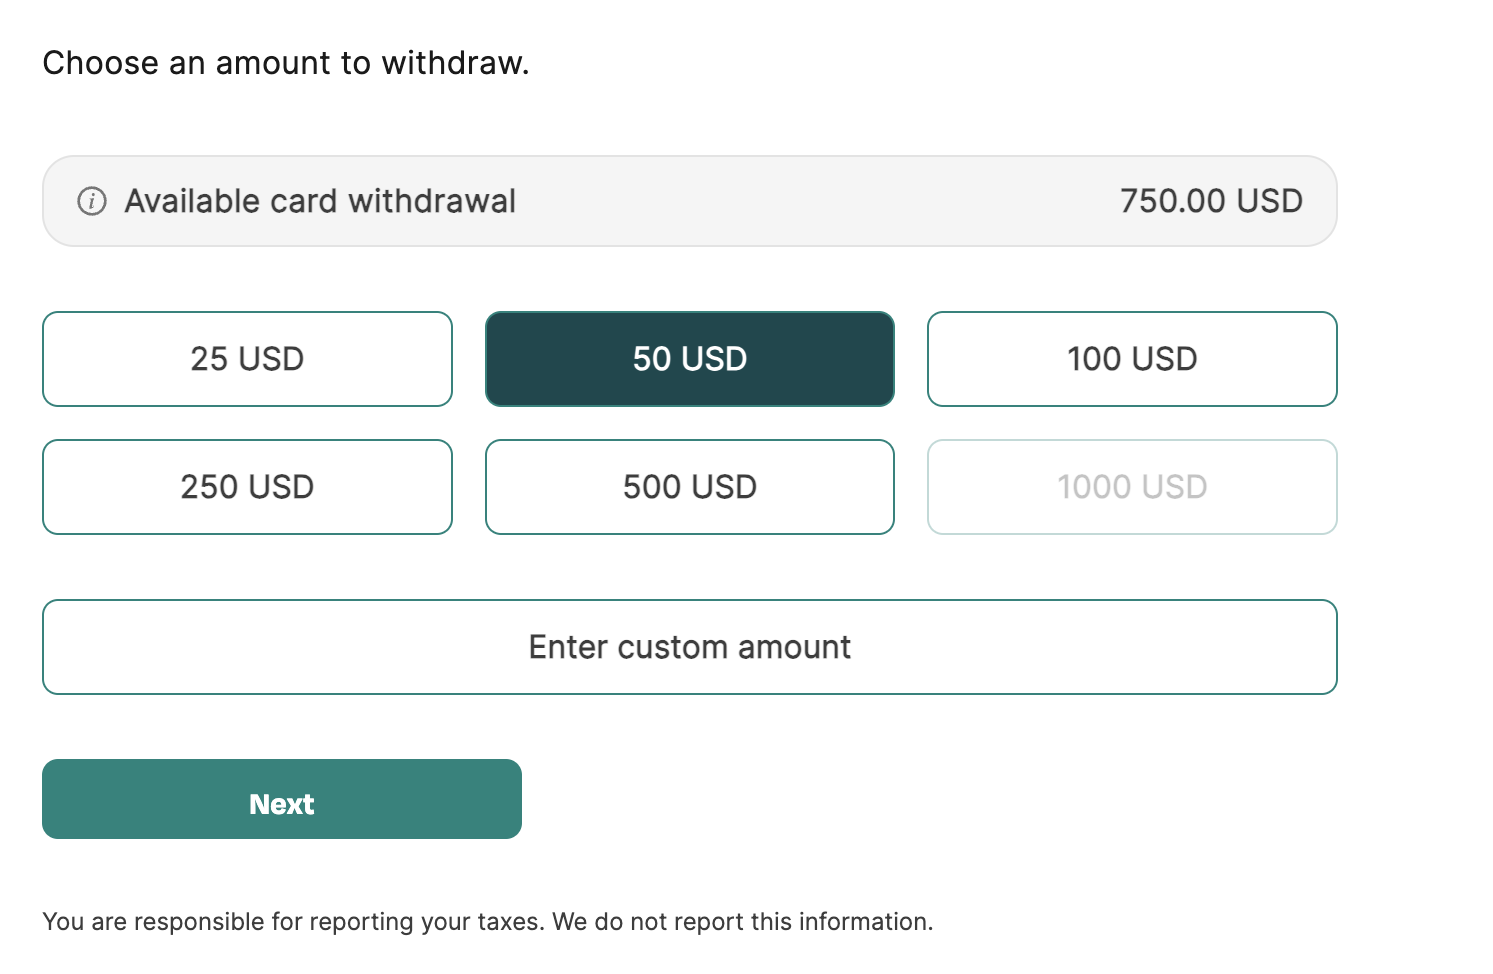Deselect the highlighted 50 USD option
Screen dimensions: 1493x974
689,359
